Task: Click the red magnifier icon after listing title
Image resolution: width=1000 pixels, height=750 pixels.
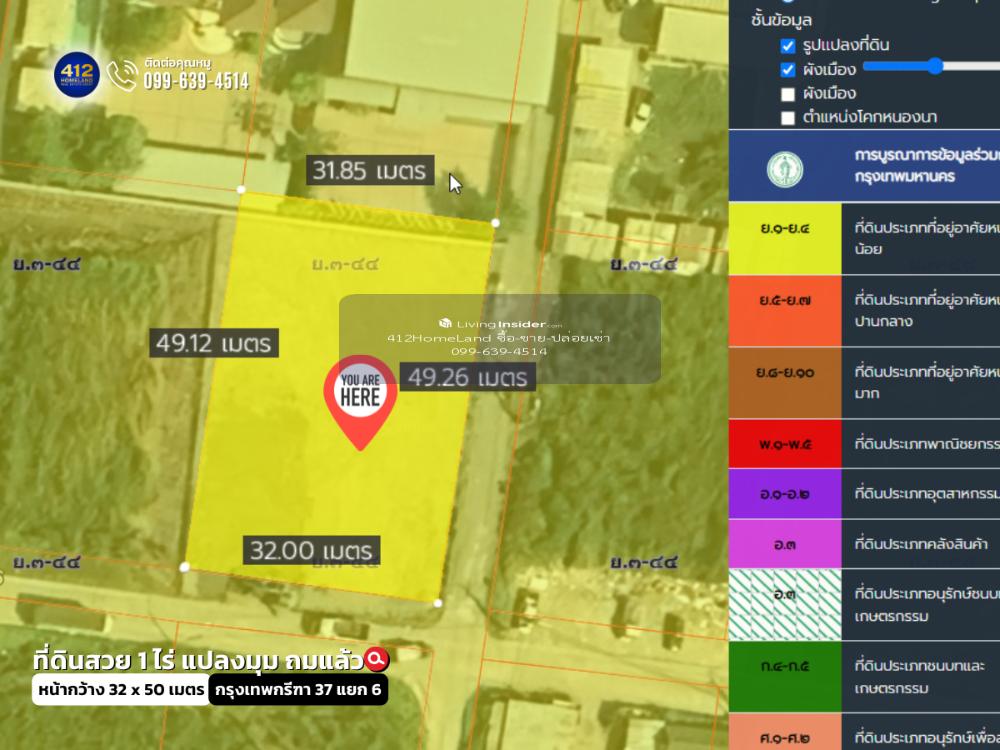Action: coord(377,659)
